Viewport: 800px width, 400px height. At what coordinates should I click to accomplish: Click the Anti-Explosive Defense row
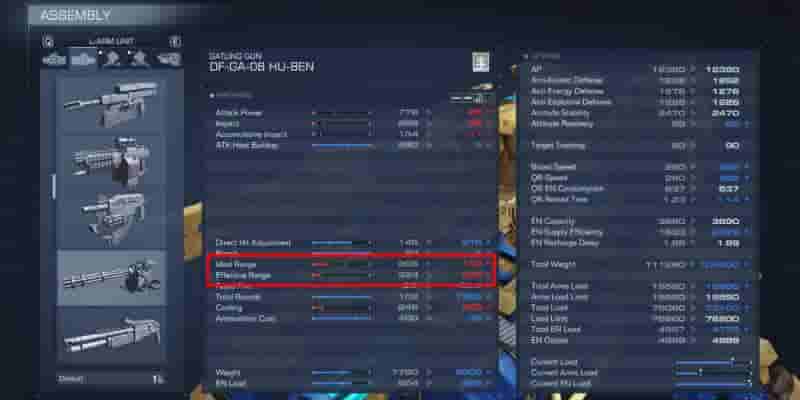click(x=641, y=102)
